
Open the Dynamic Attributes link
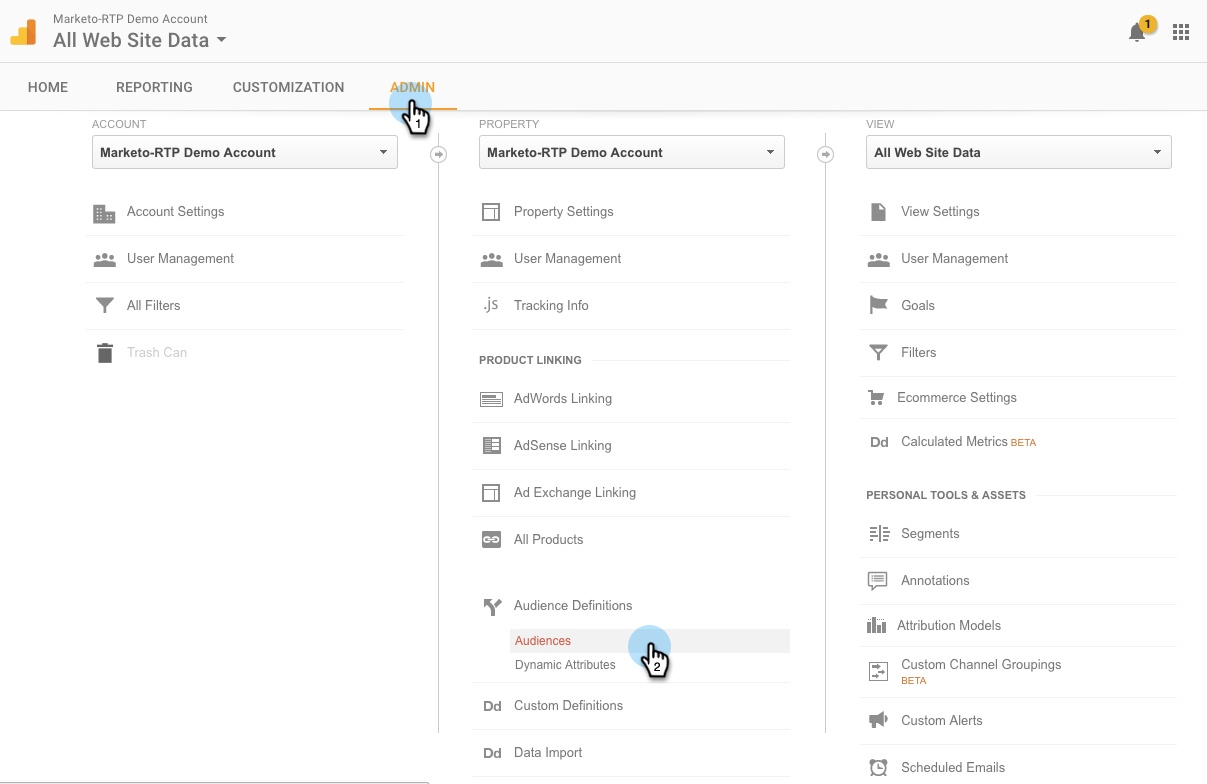(565, 665)
